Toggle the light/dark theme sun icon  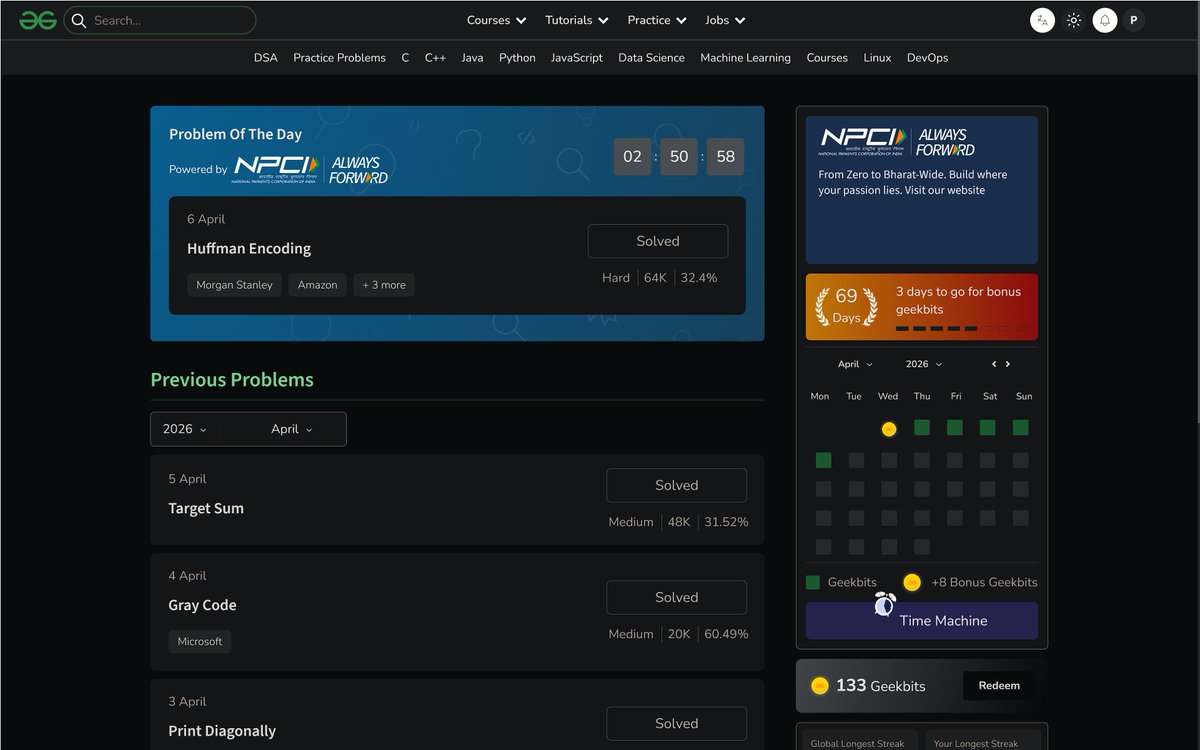click(x=1074, y=20)
